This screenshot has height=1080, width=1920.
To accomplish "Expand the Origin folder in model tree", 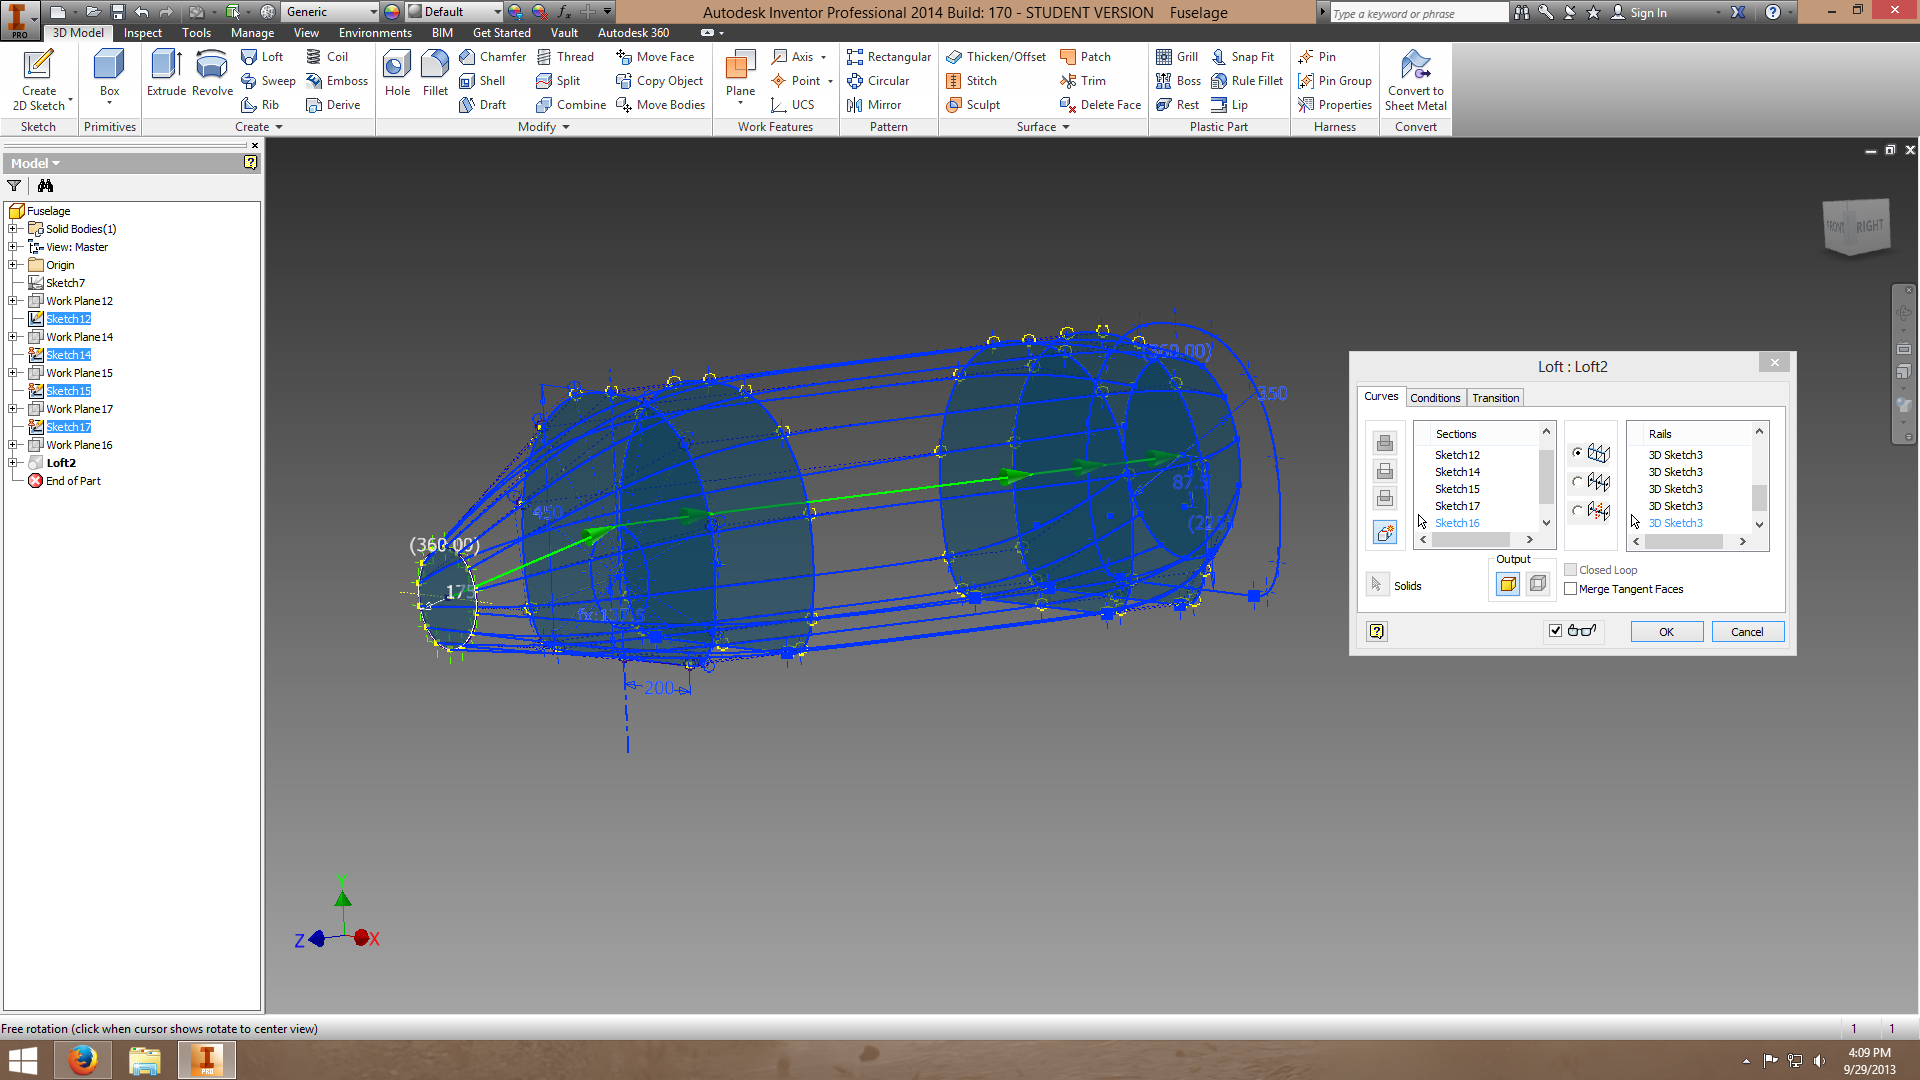I will [13, 264].
